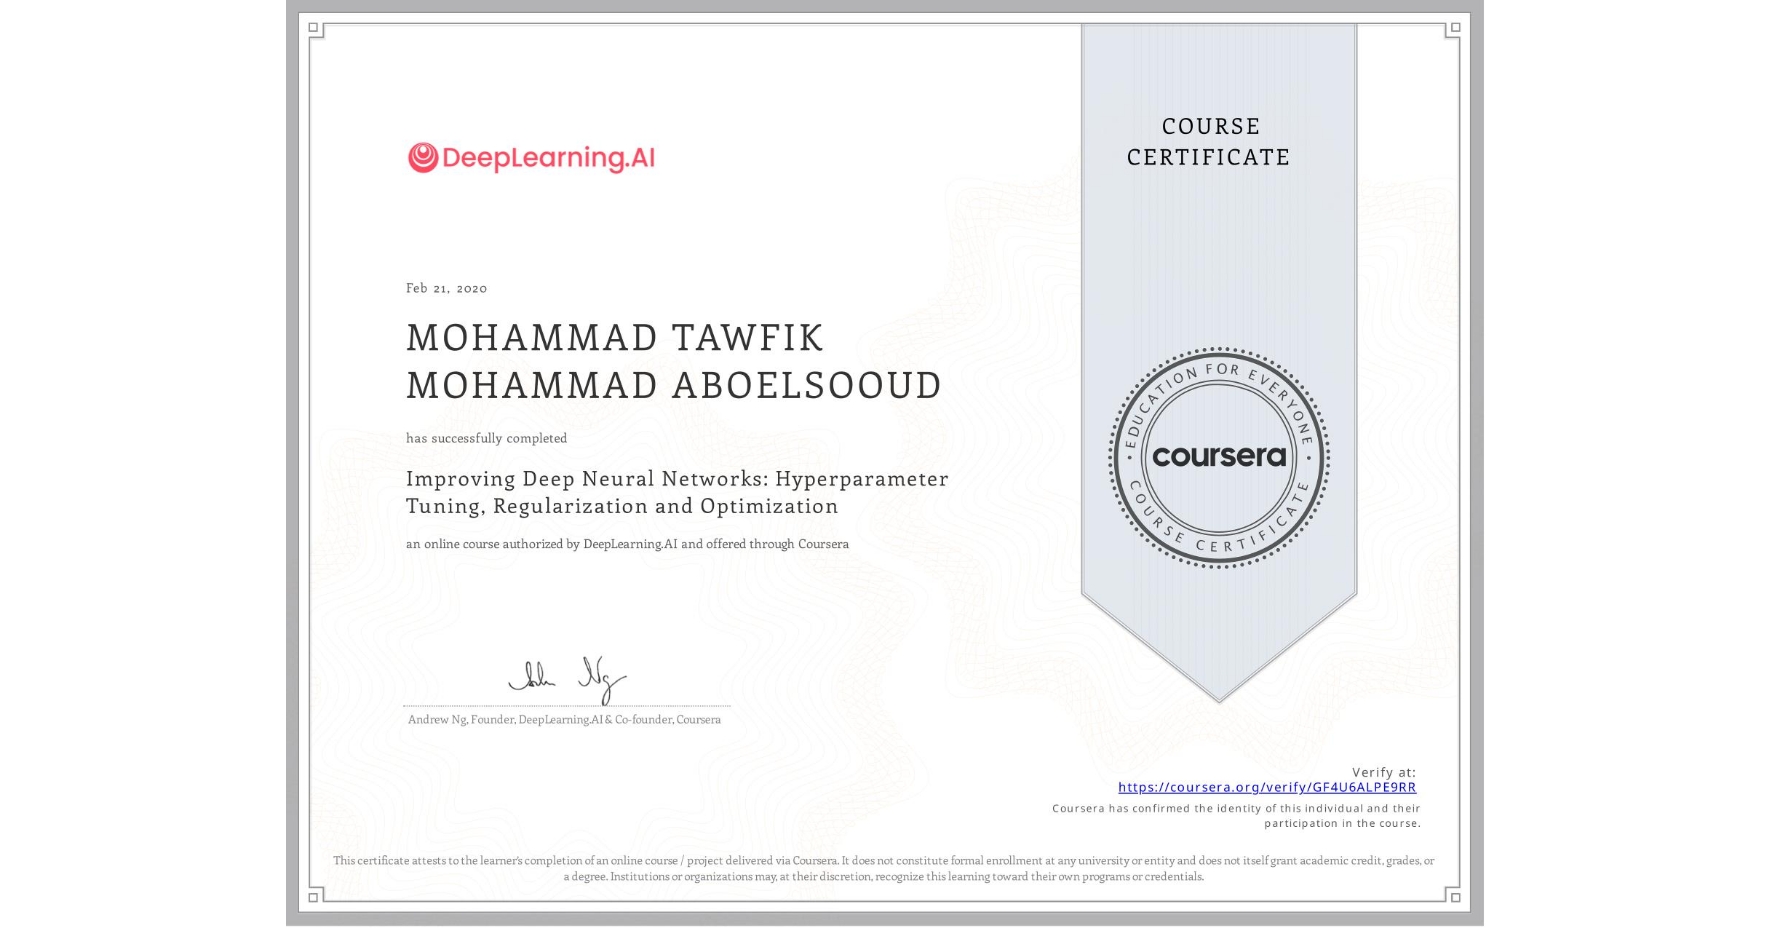Click the 'Andrew Ng, Founder, DeepLearning.AI' caption

pos(564,720)
